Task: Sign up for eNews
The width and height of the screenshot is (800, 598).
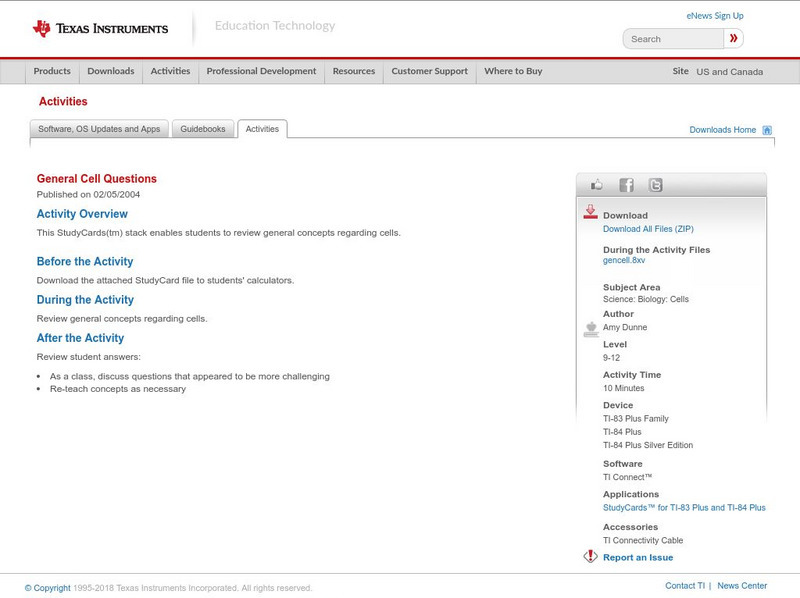Action: pyautogui.click(x=714, y=15)
